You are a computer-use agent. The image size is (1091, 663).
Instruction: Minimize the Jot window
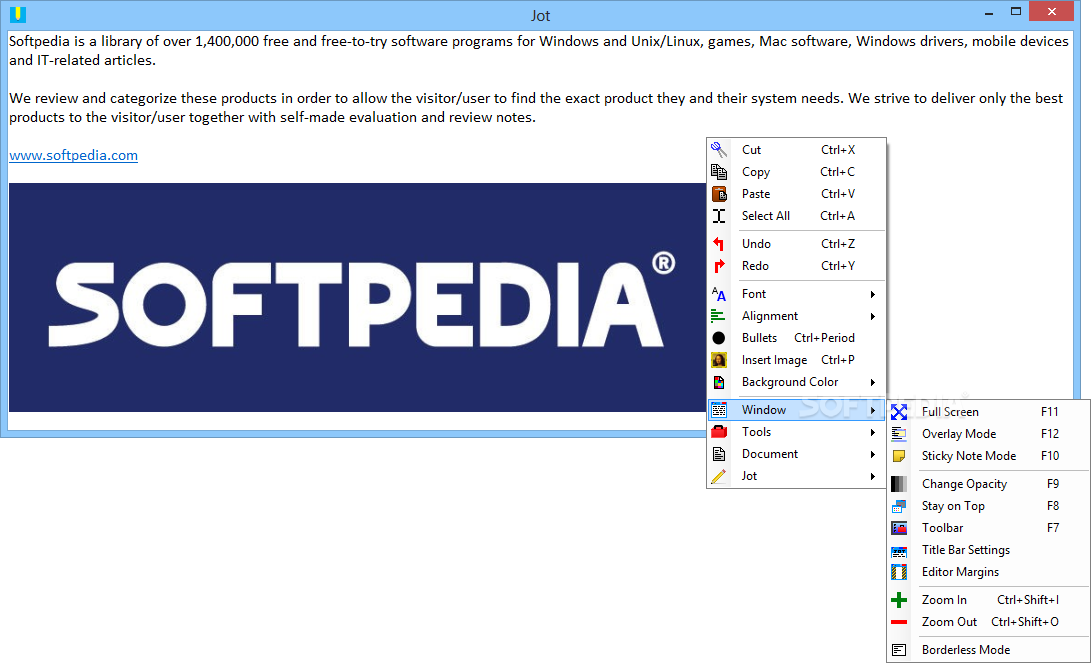(x=989, y=13)
